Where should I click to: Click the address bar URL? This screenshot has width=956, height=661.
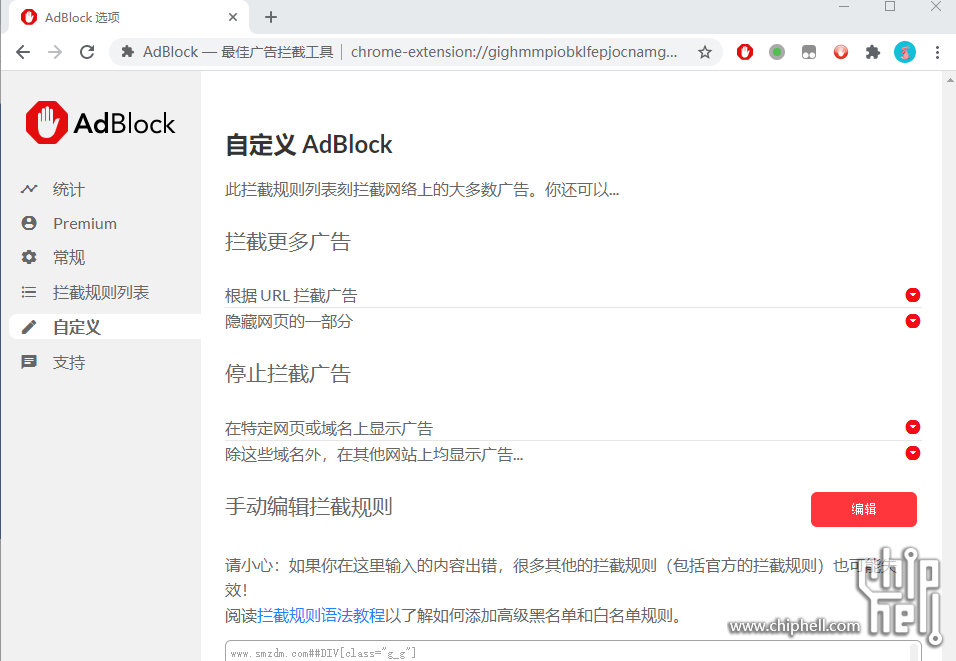tap(514, 52)
